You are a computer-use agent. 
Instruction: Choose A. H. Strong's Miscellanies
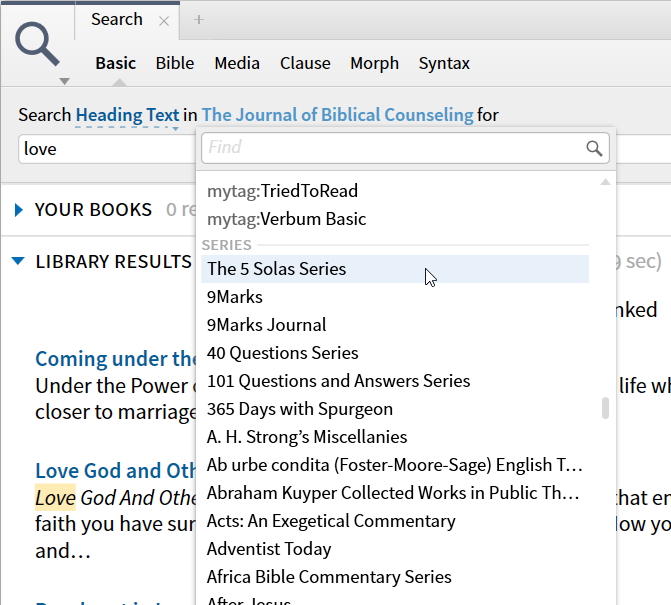(x=395, y=437)
